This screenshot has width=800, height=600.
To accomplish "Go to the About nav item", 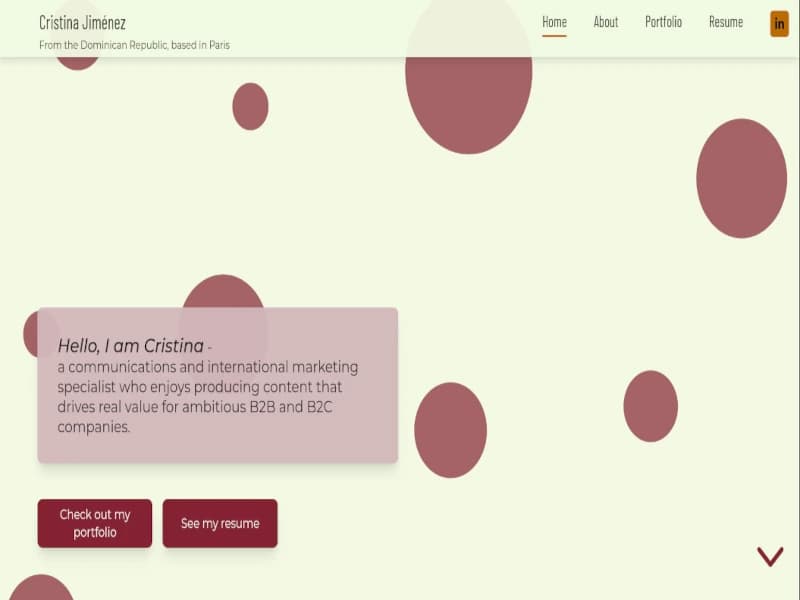I will tap(606, 22).
